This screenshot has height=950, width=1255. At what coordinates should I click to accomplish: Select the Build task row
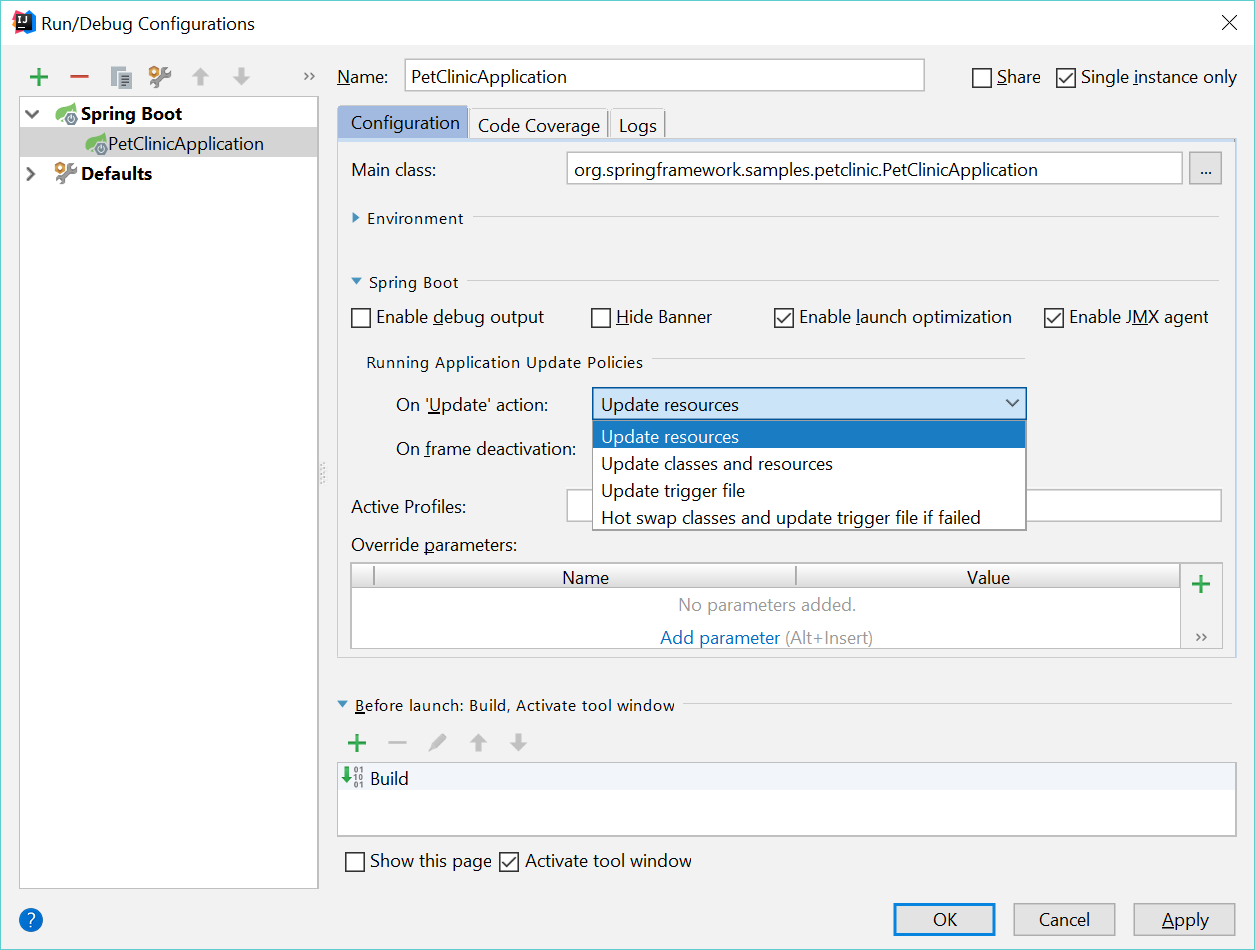coord(787,778)
